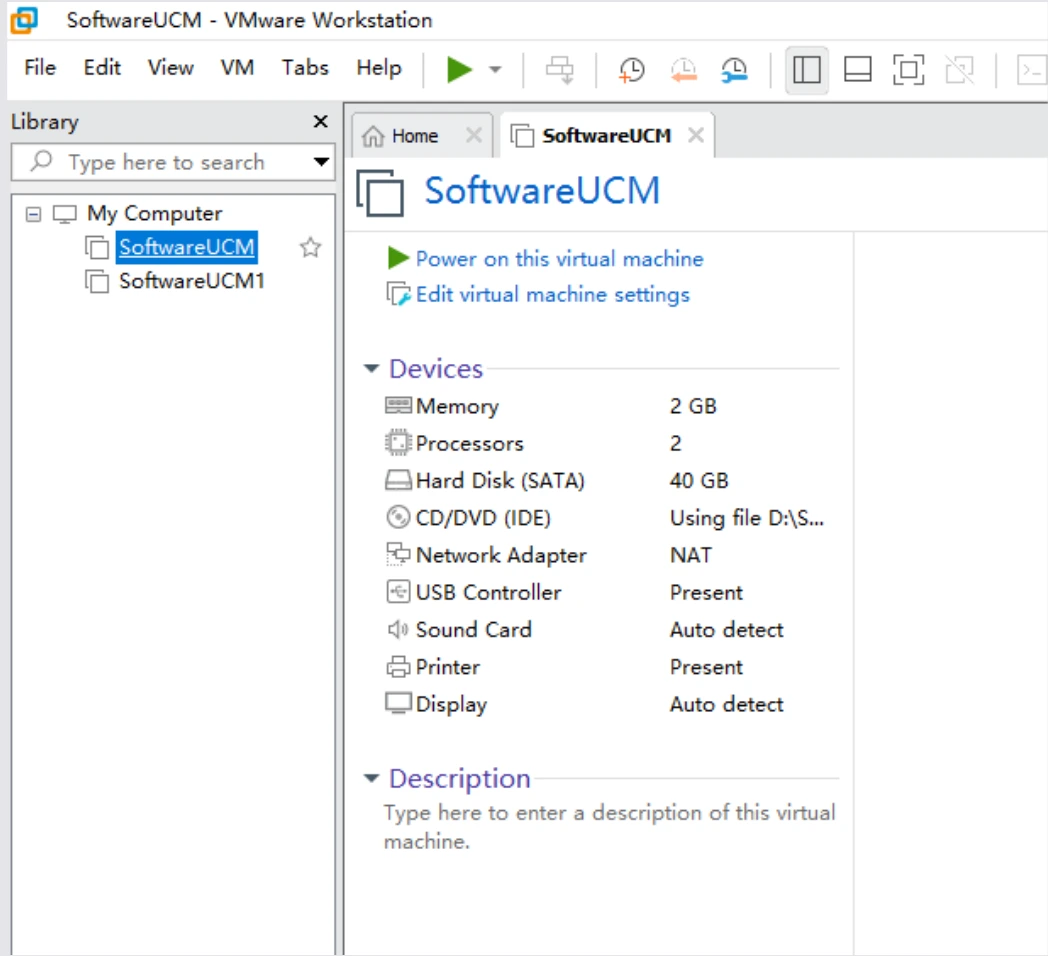Click the Using file D:\S... value
Screen dimensions: 1048x956
747,518
